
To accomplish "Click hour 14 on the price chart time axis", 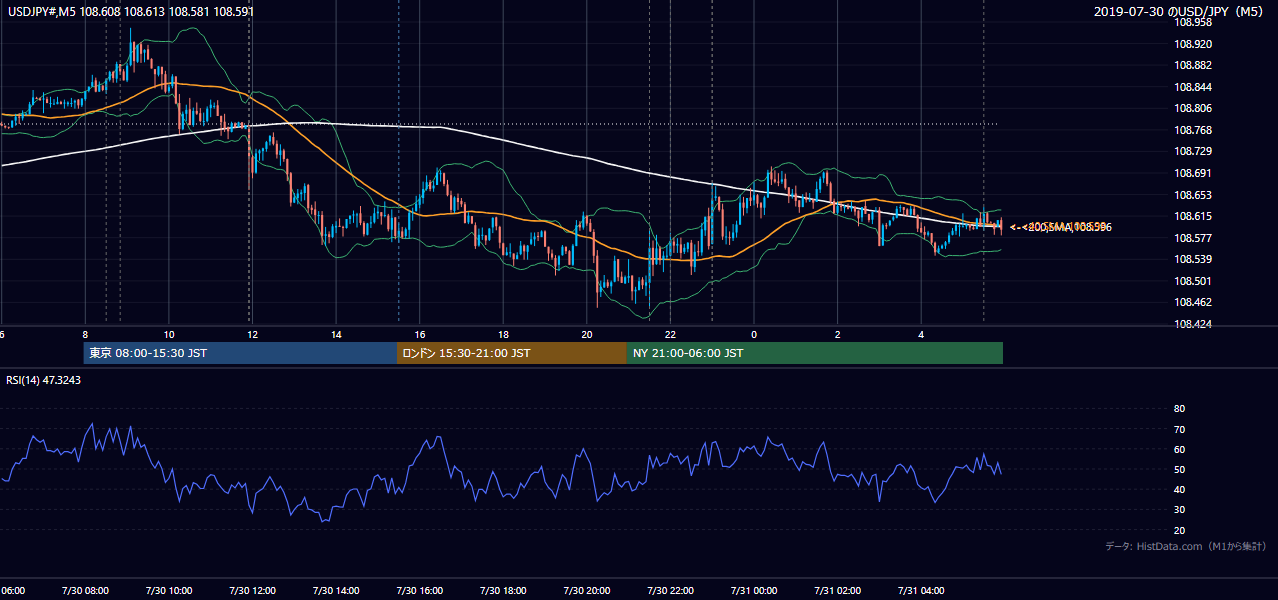I will pos(336,335).
